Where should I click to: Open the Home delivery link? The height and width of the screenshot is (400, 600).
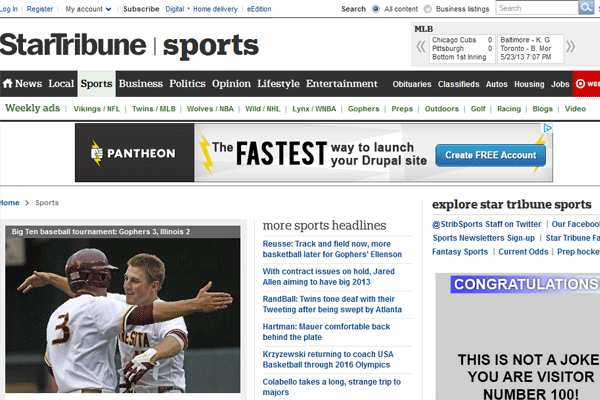pos(215,9)
